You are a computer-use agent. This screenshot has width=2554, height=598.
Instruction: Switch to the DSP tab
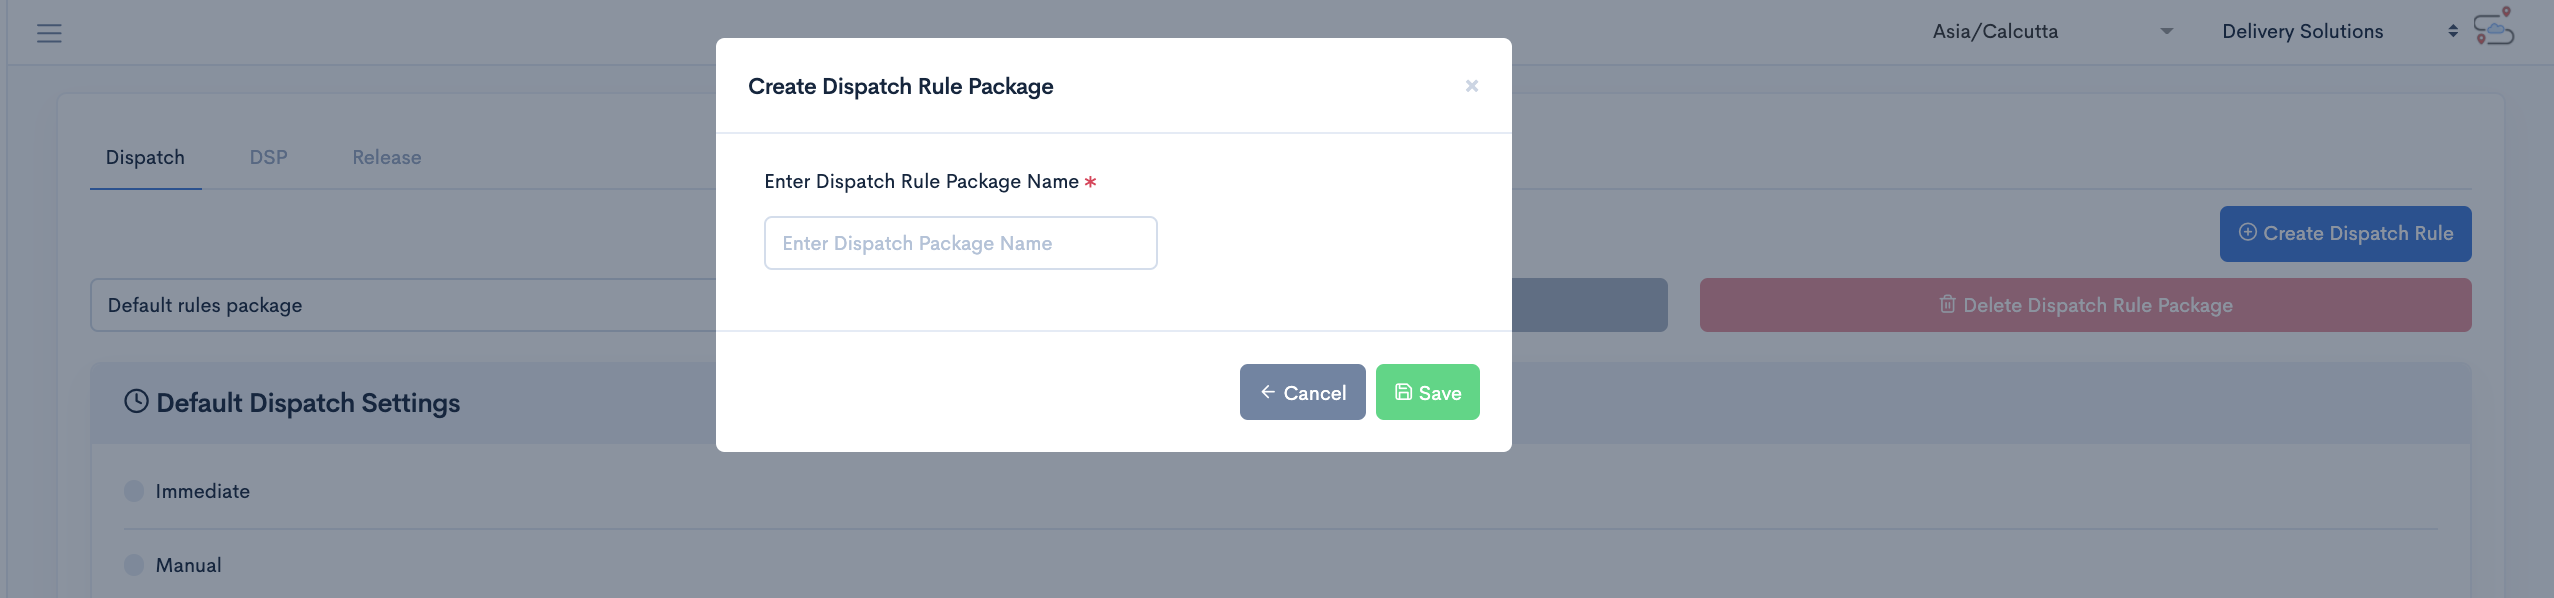tap(268, 158)
